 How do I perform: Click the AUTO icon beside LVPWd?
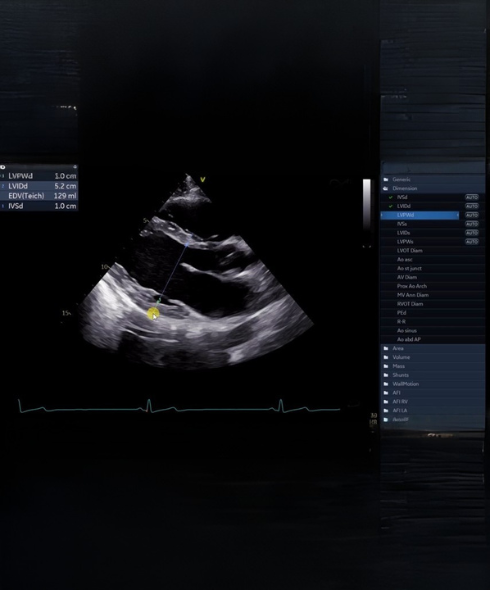pos(472,215)
